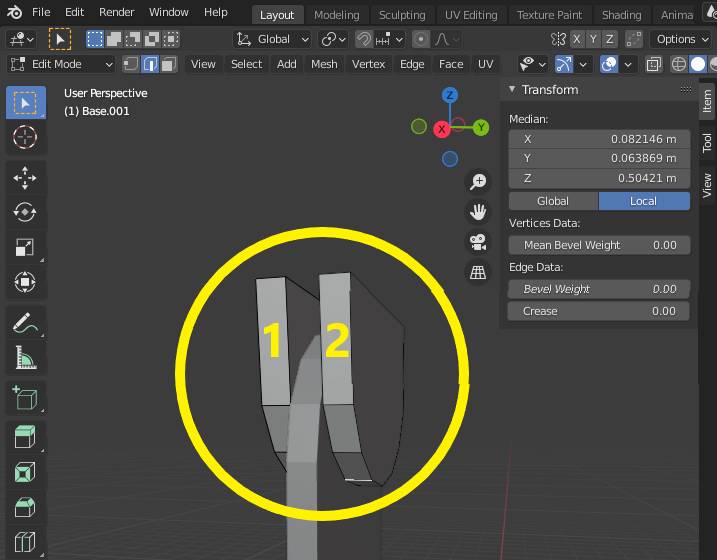Toggle overlays display button
This screenshot has width=717, height=560.
609,64
